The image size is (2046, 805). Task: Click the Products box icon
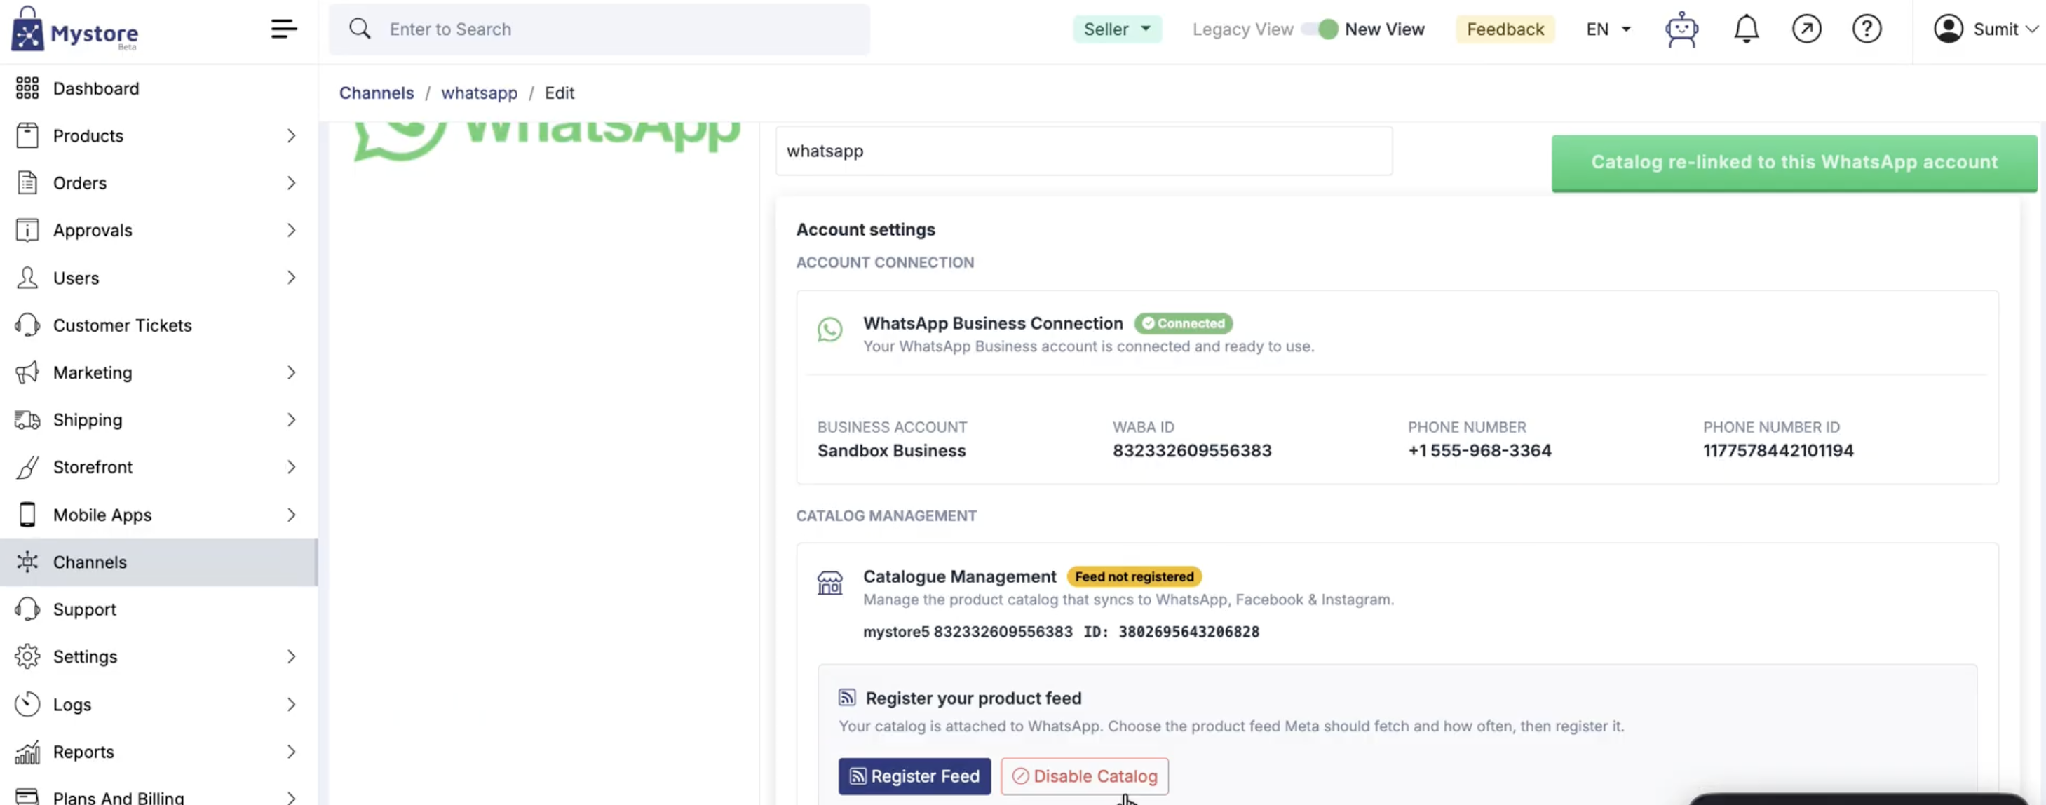28,135
